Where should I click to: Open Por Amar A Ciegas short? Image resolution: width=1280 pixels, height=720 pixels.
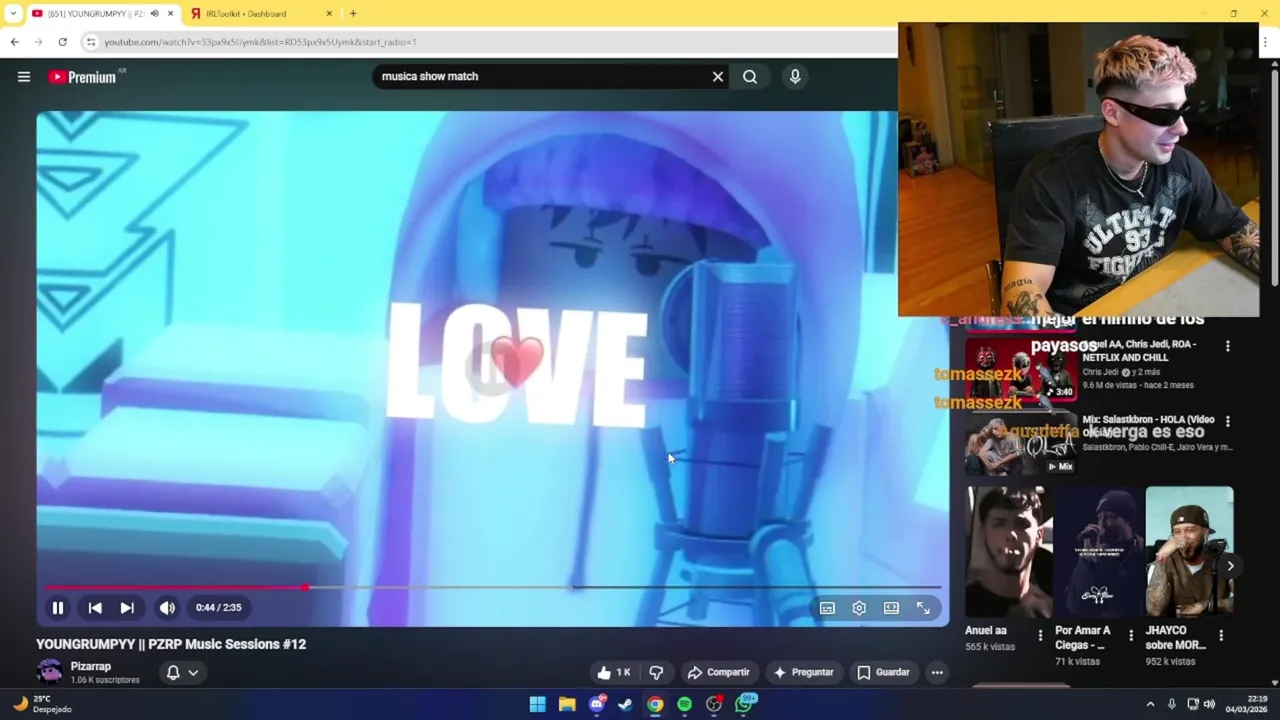coord(1099,551)
